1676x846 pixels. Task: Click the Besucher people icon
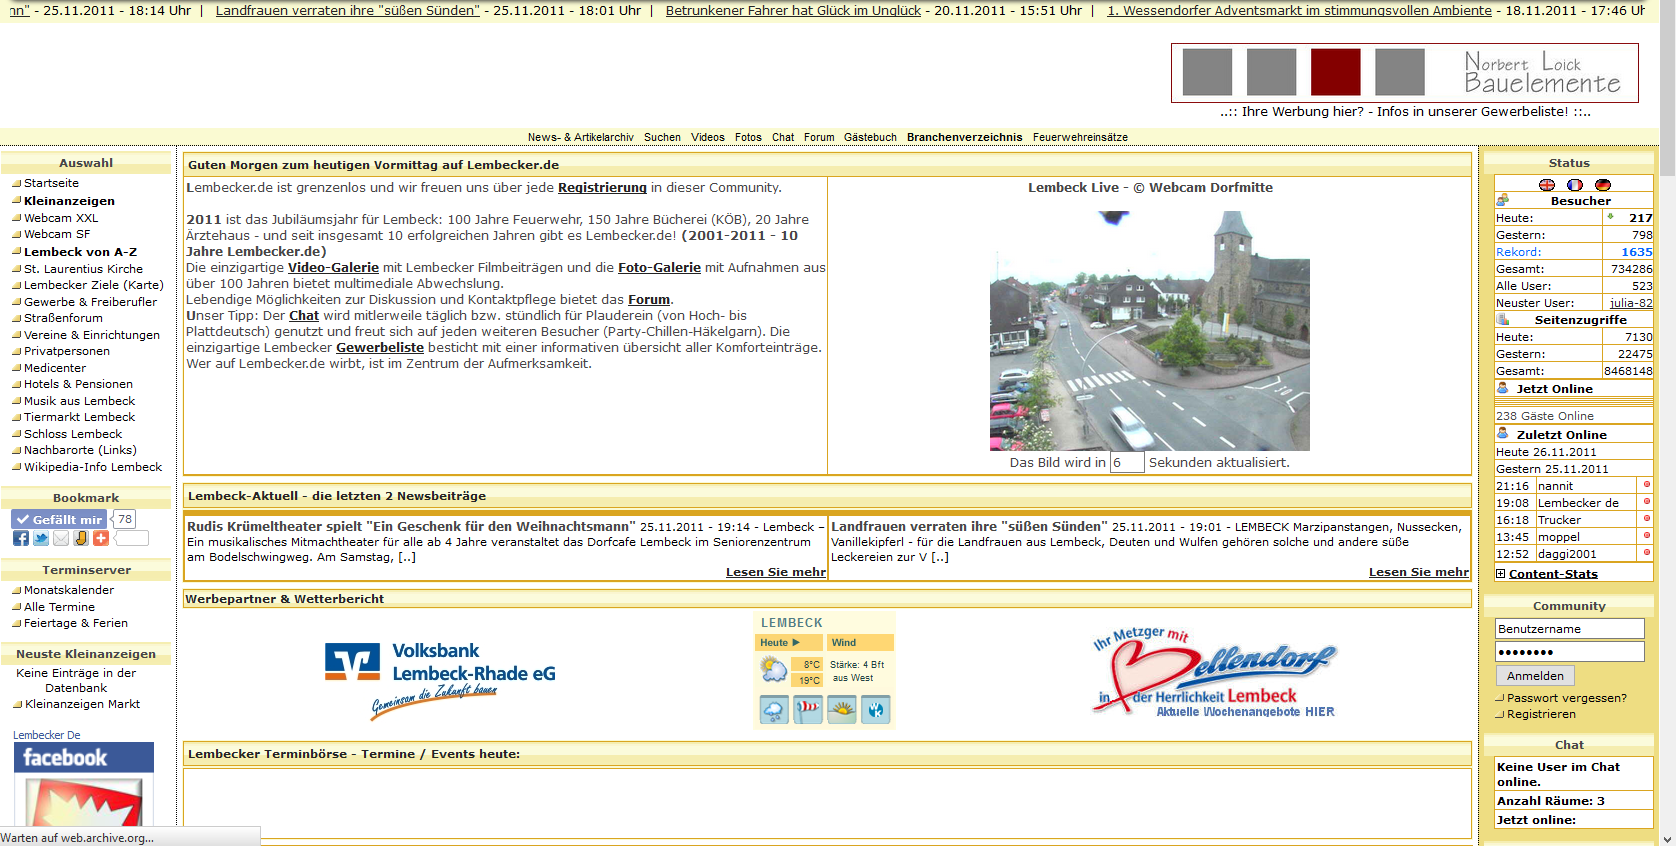coord(1503,200)
